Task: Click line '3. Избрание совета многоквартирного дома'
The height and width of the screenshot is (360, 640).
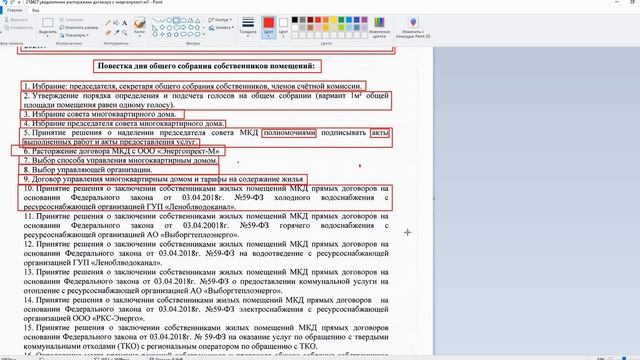Action: (x=99, y=114)
